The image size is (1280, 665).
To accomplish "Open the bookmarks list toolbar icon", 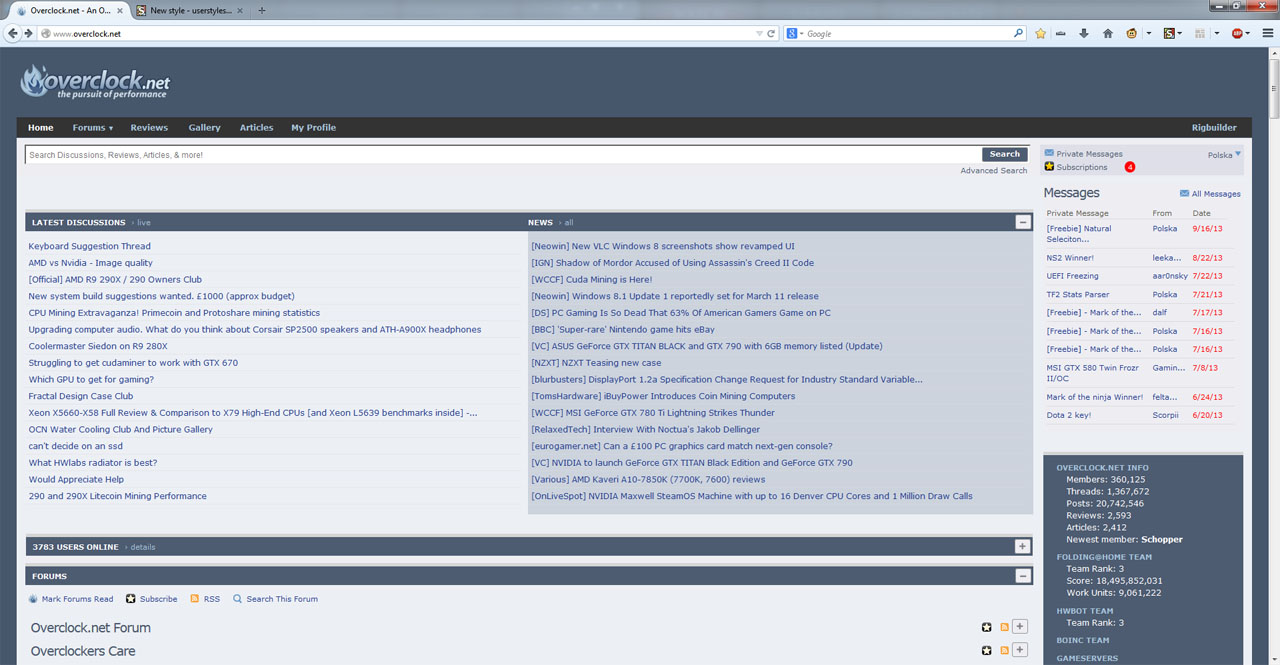I will tap(1061, 33).
